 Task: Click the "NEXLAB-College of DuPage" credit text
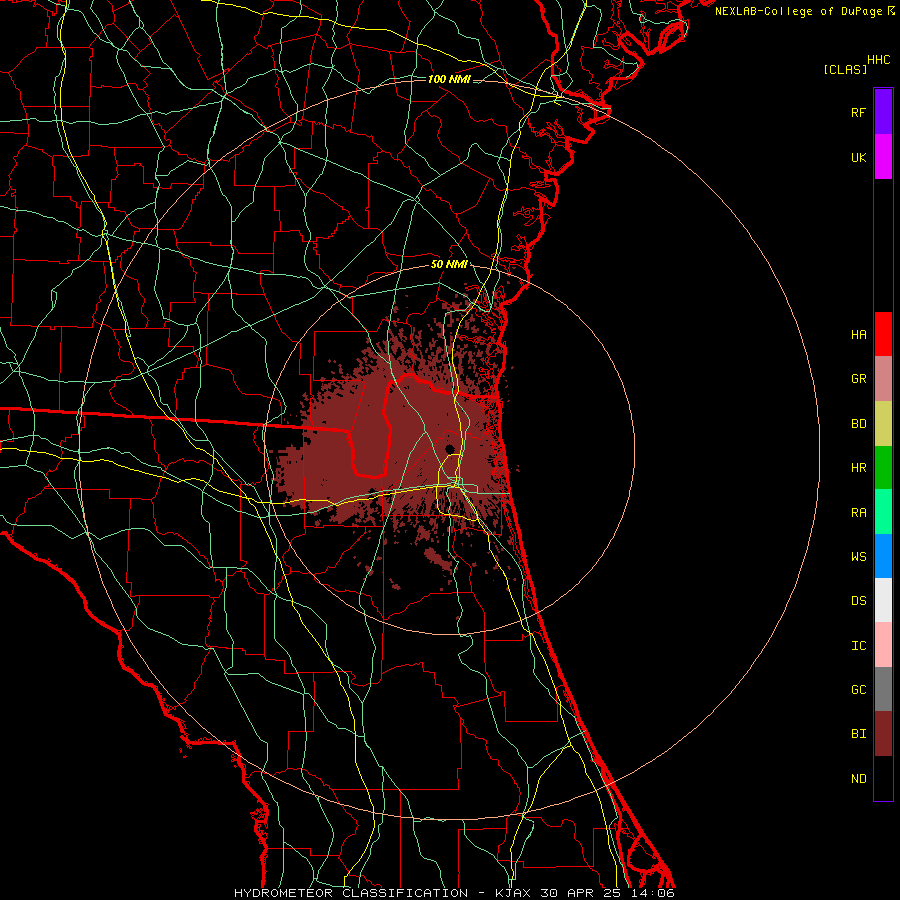(x=798, y=11)
